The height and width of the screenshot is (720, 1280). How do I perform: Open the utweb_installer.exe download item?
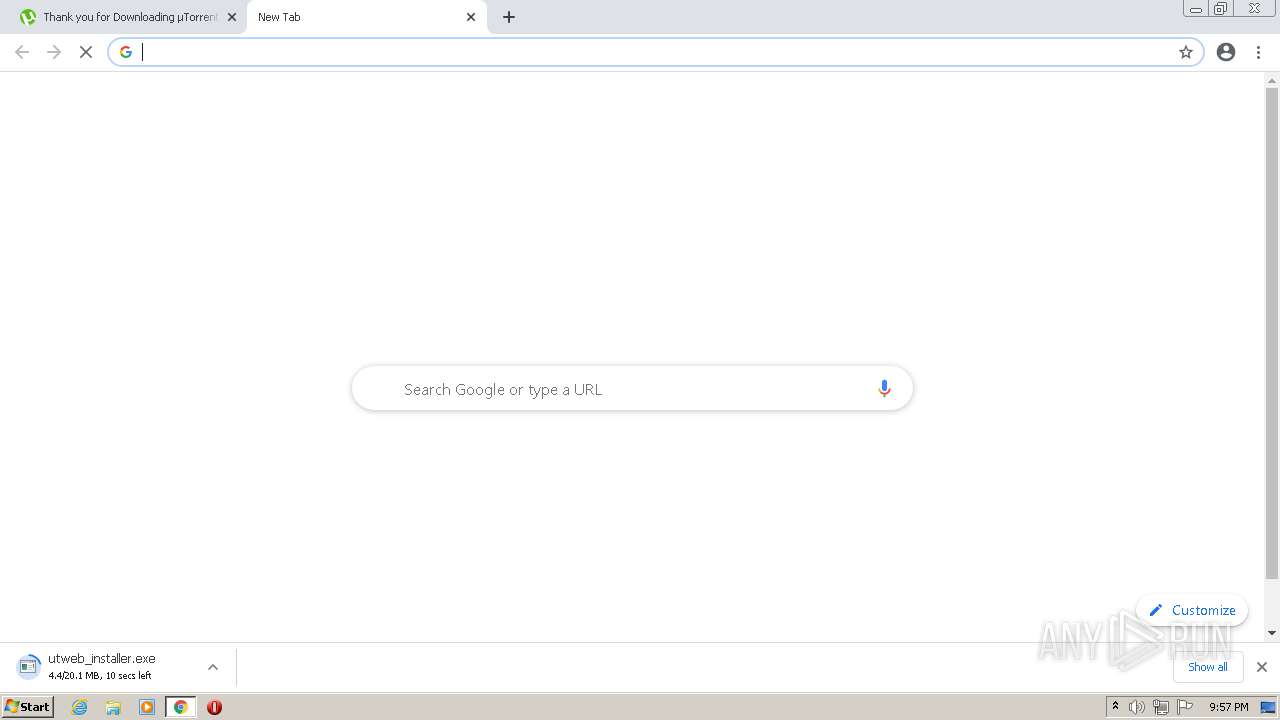click(x=102, y=667)
